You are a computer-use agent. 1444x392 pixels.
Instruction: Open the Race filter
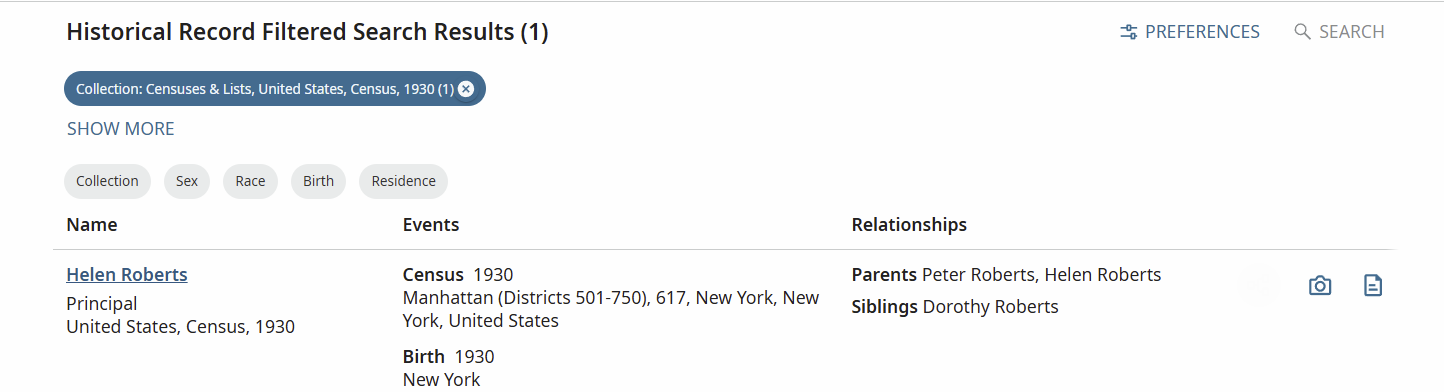250,181
